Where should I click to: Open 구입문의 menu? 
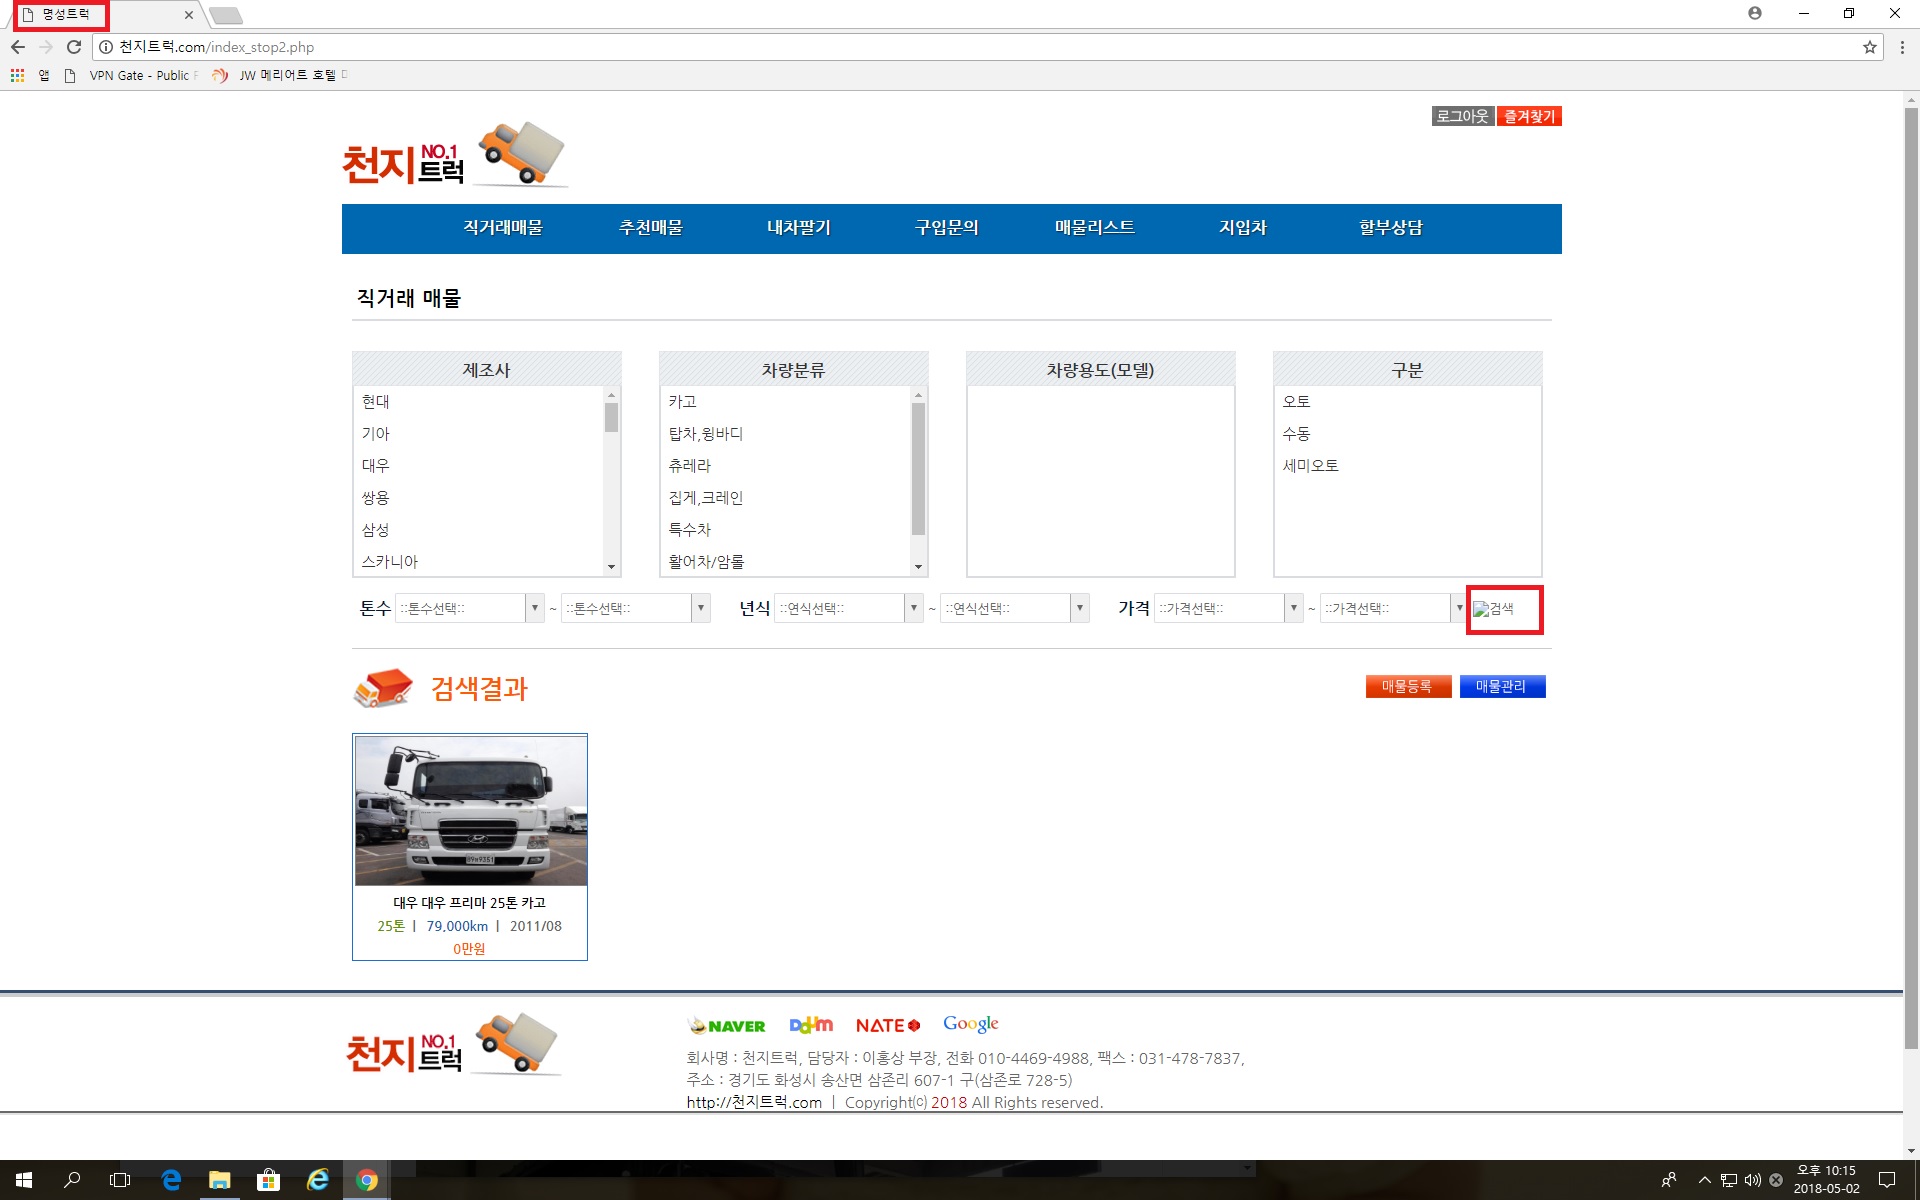pos(947,228)
